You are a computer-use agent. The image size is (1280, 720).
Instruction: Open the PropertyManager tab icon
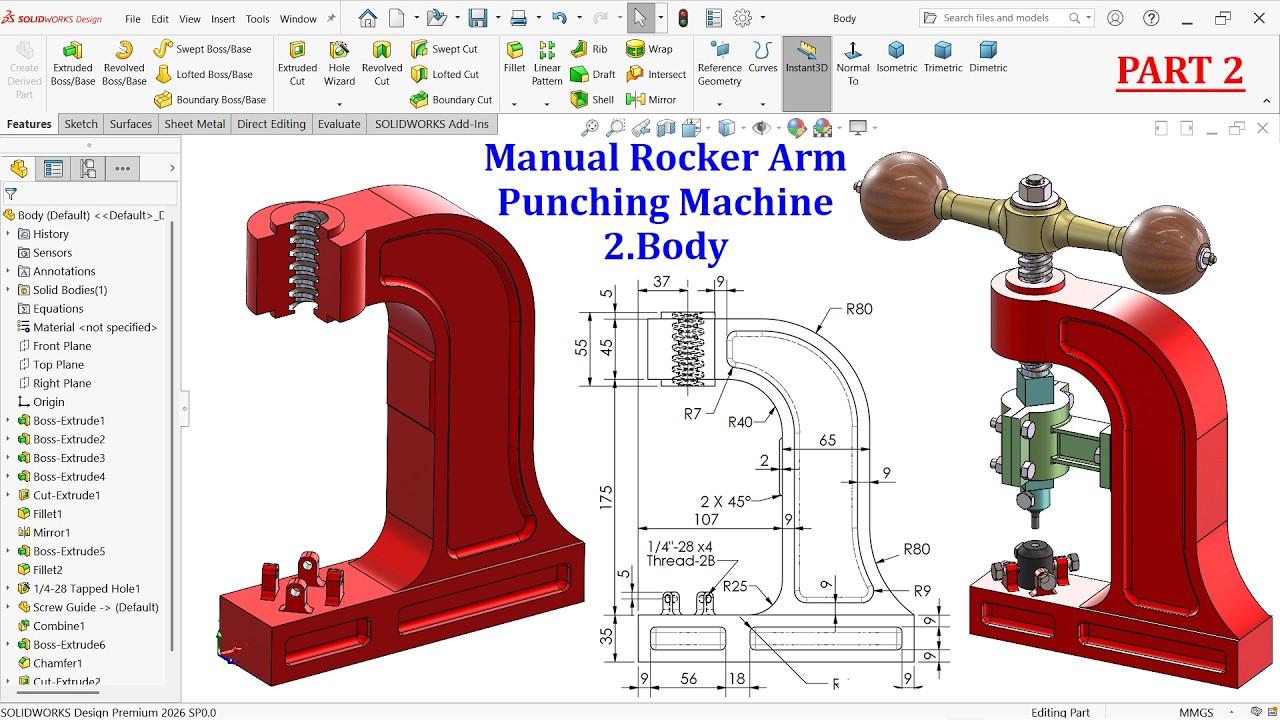53,169
